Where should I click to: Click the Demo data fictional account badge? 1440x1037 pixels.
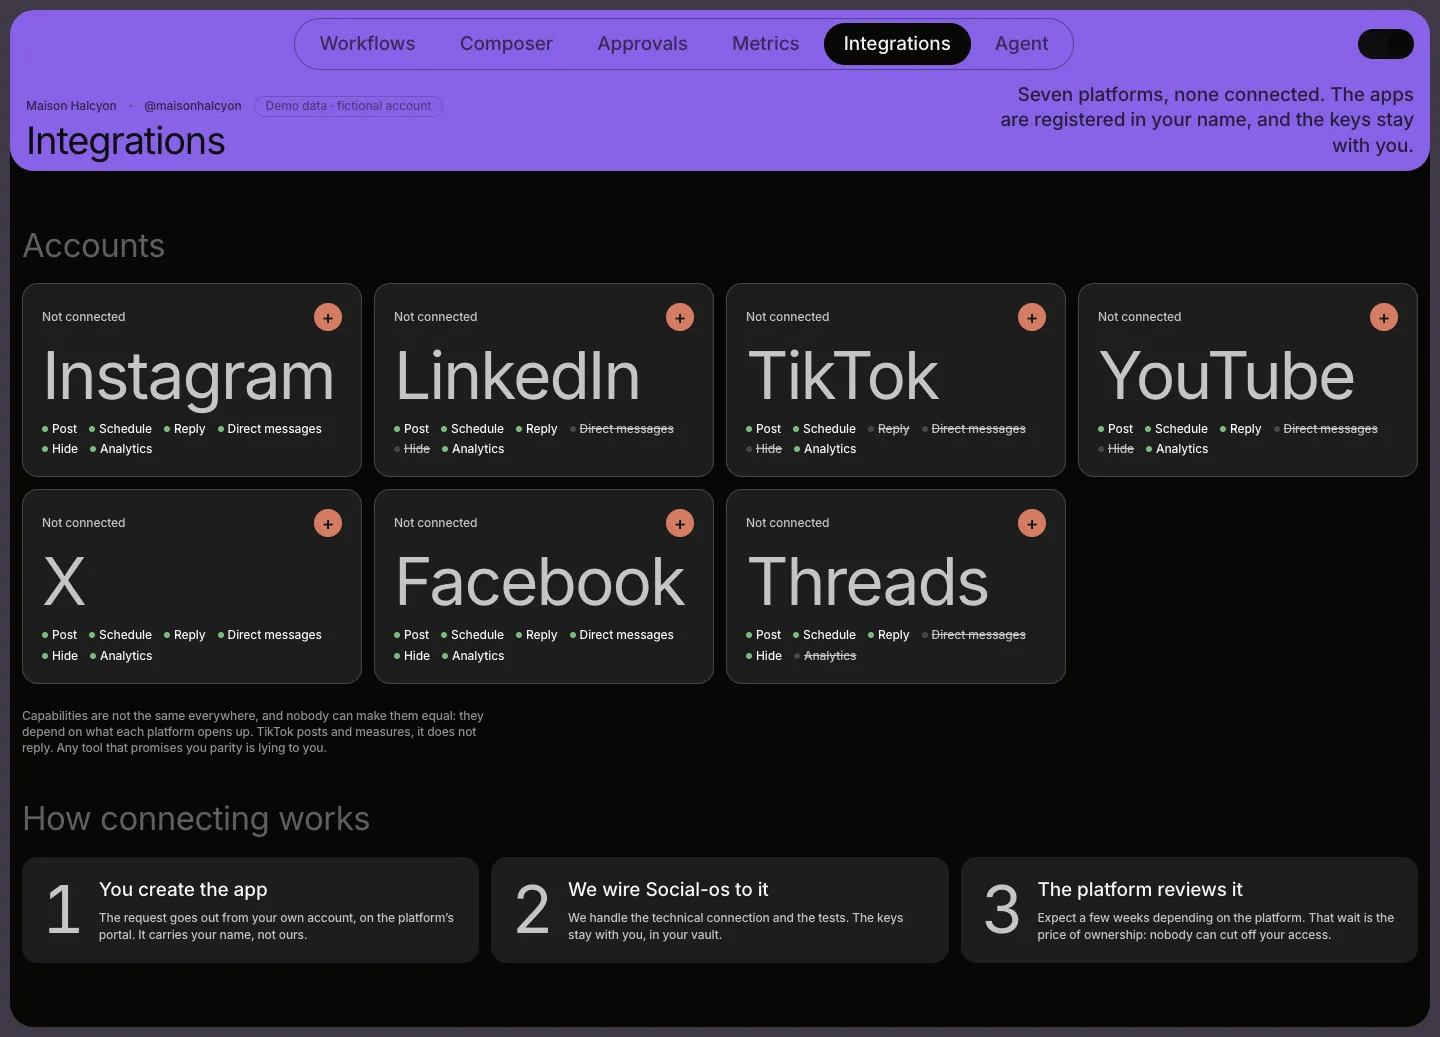coord(348,106)
